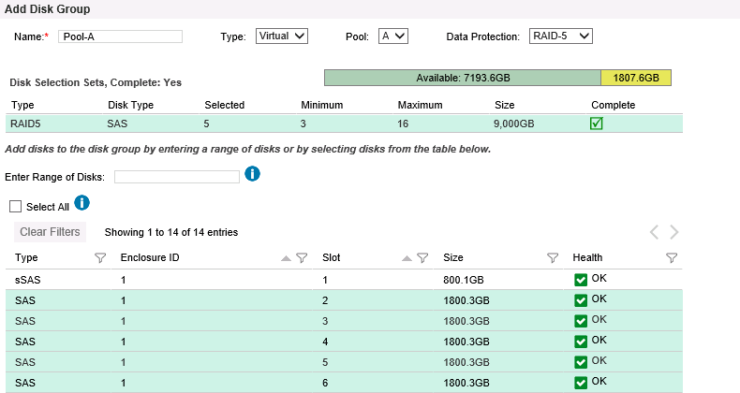740x393 pixels.
Task: Click the RAID5 type cell in selection sets
Action: [25, 124]
